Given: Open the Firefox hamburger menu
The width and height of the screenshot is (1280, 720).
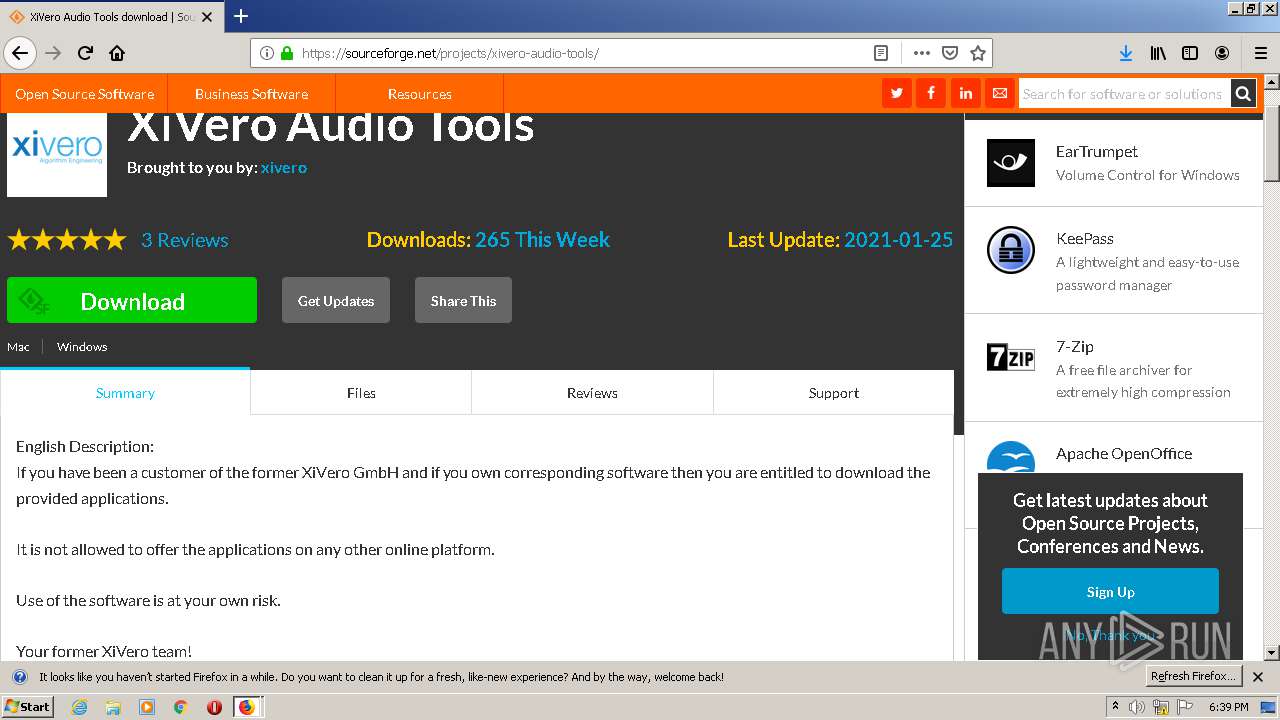Looking at the screenshot, I should 1260,53.
